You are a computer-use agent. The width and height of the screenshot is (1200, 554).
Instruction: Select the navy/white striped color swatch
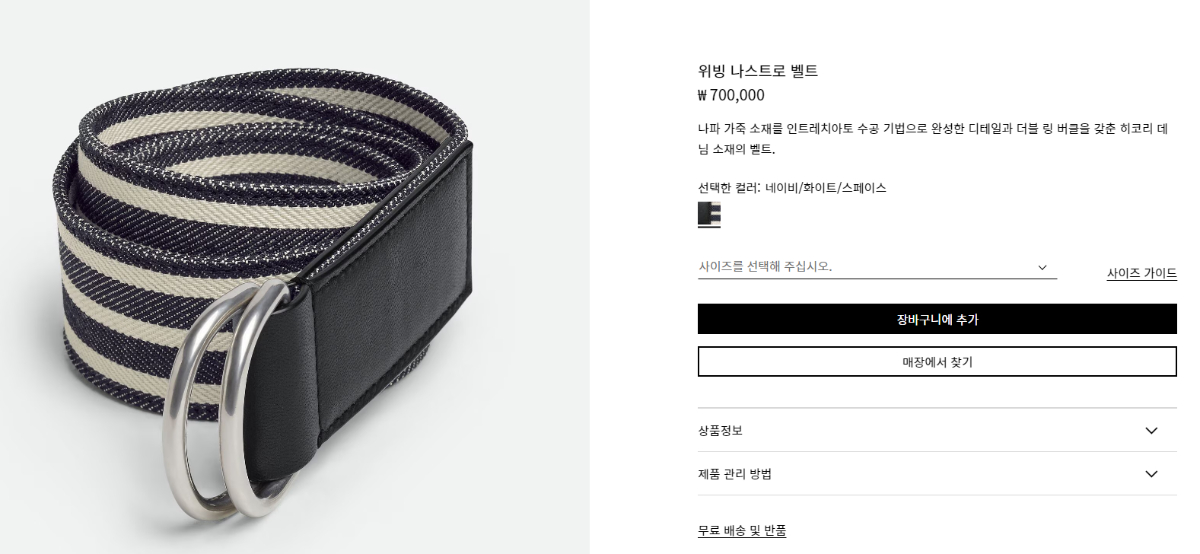(x=709, y=214)
